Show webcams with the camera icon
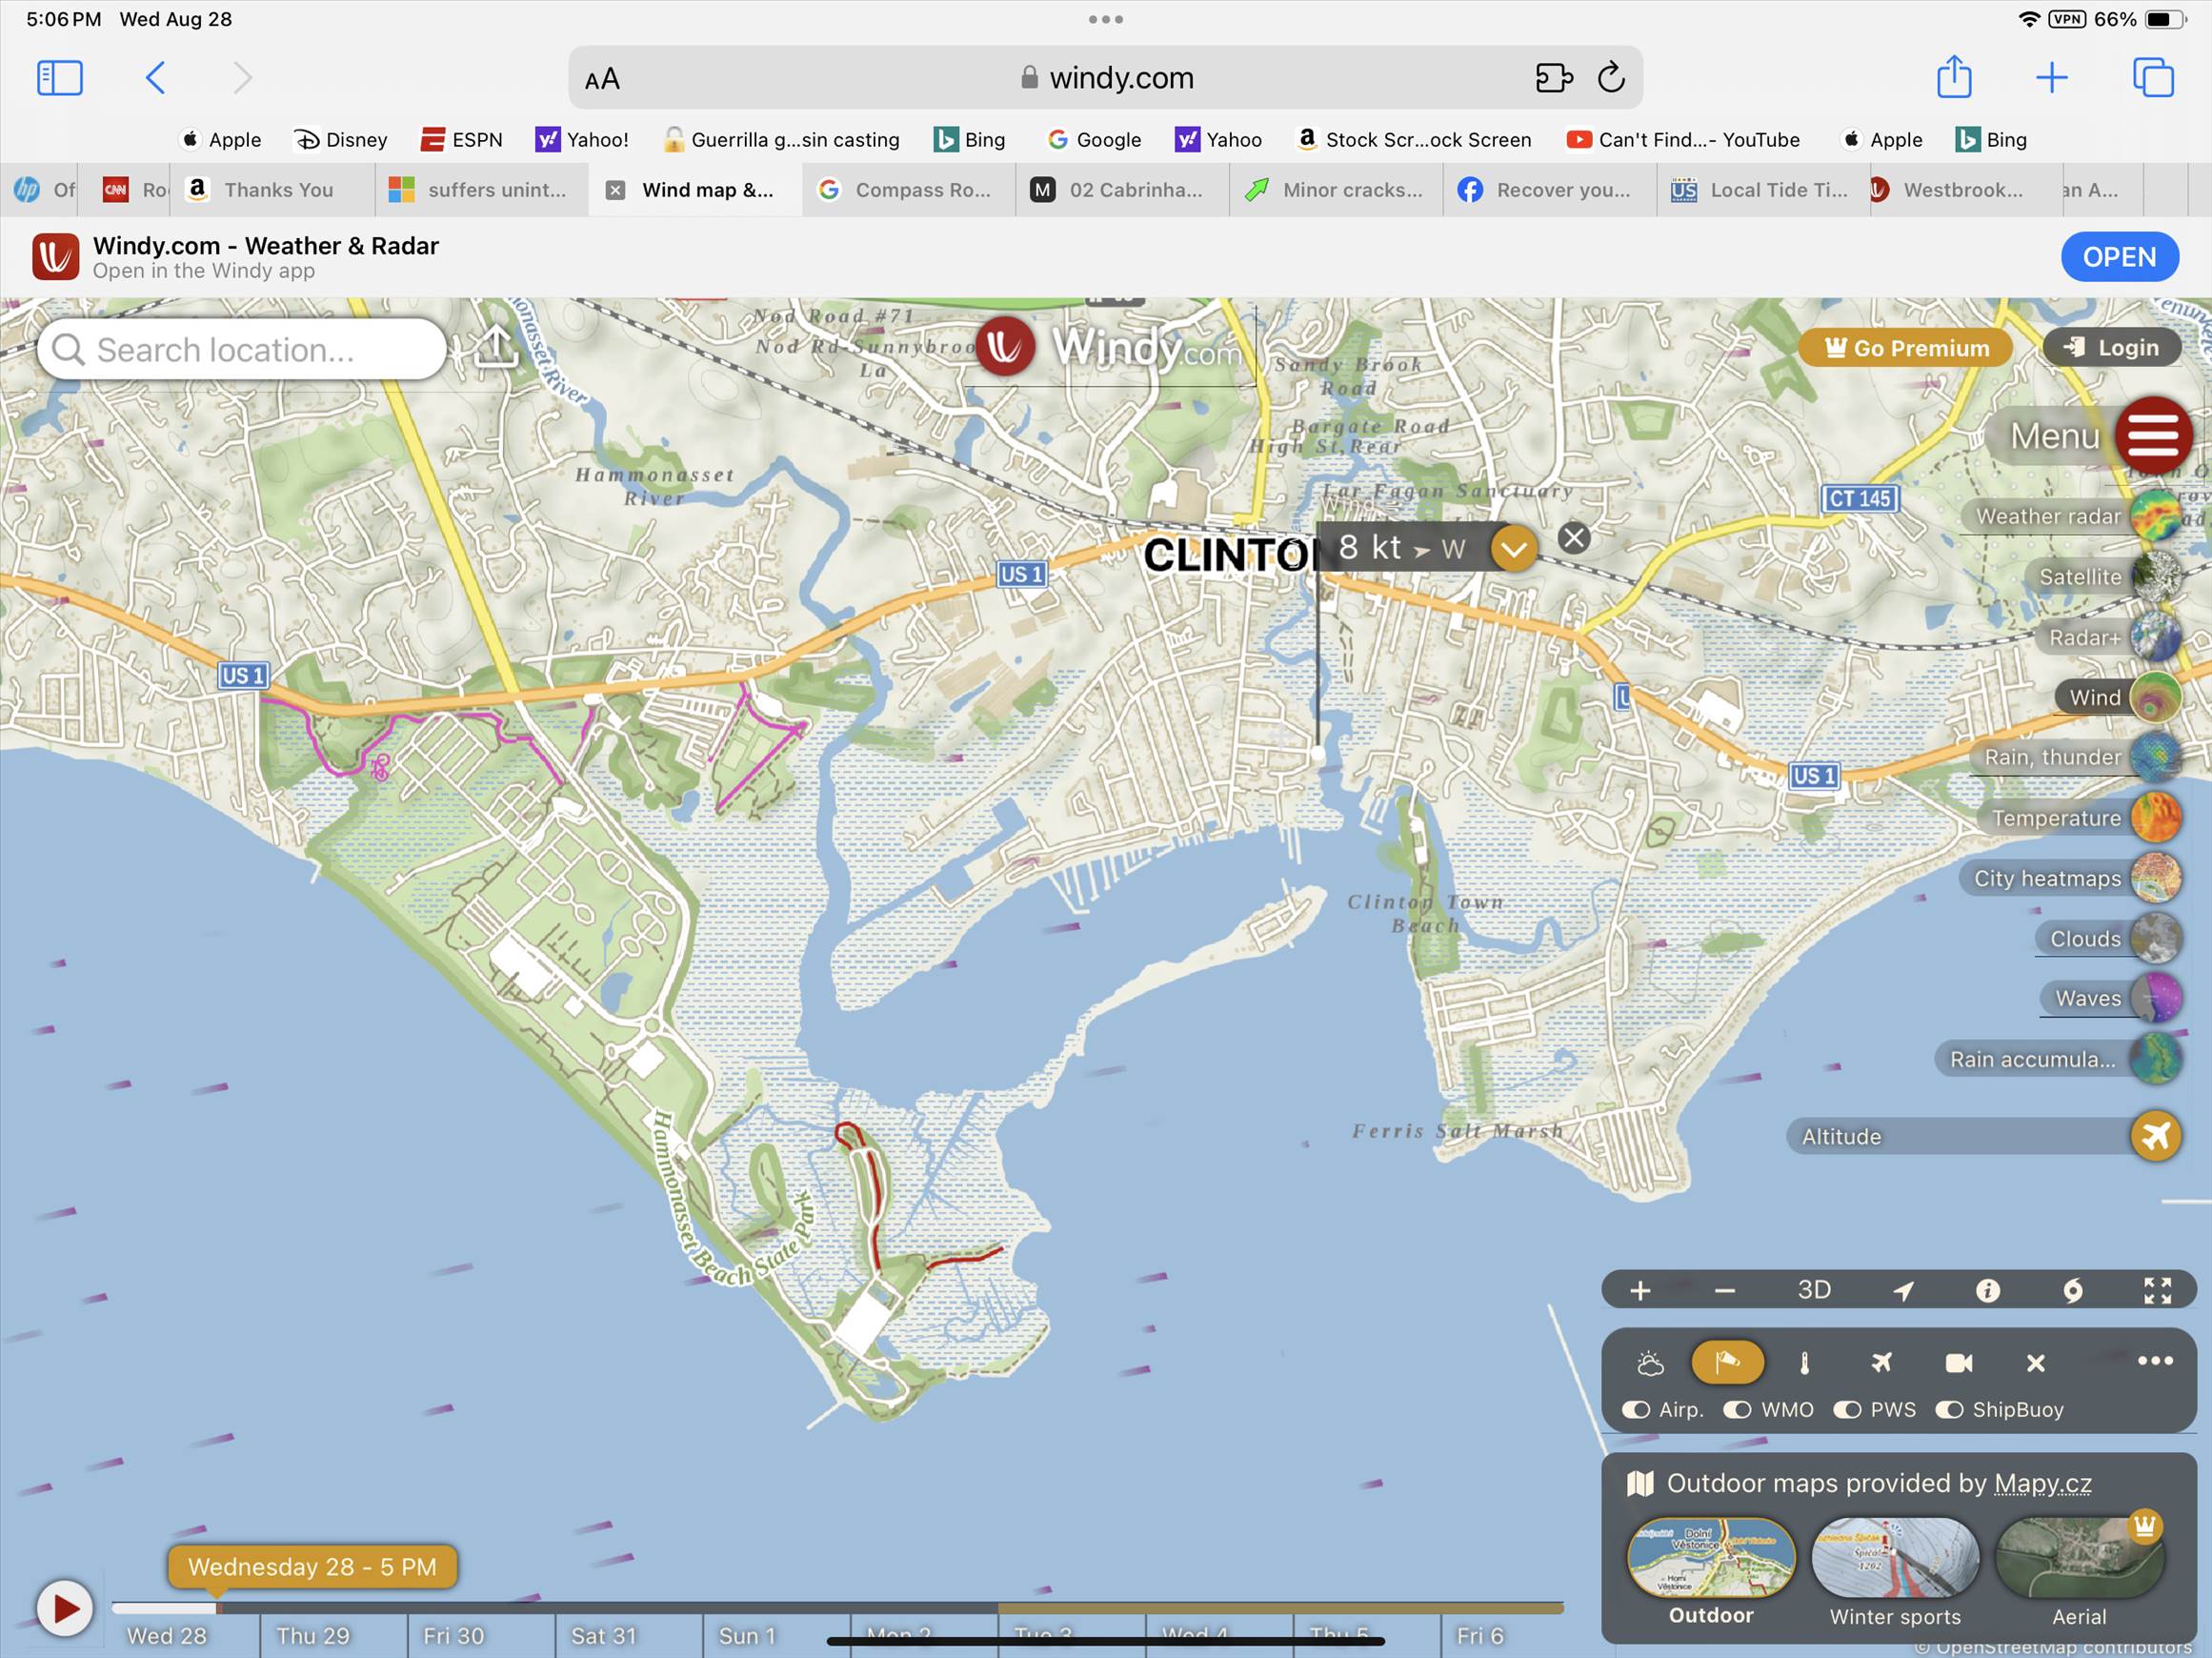Viewport: 2212px width, 1658px height. [1958, 1363]
